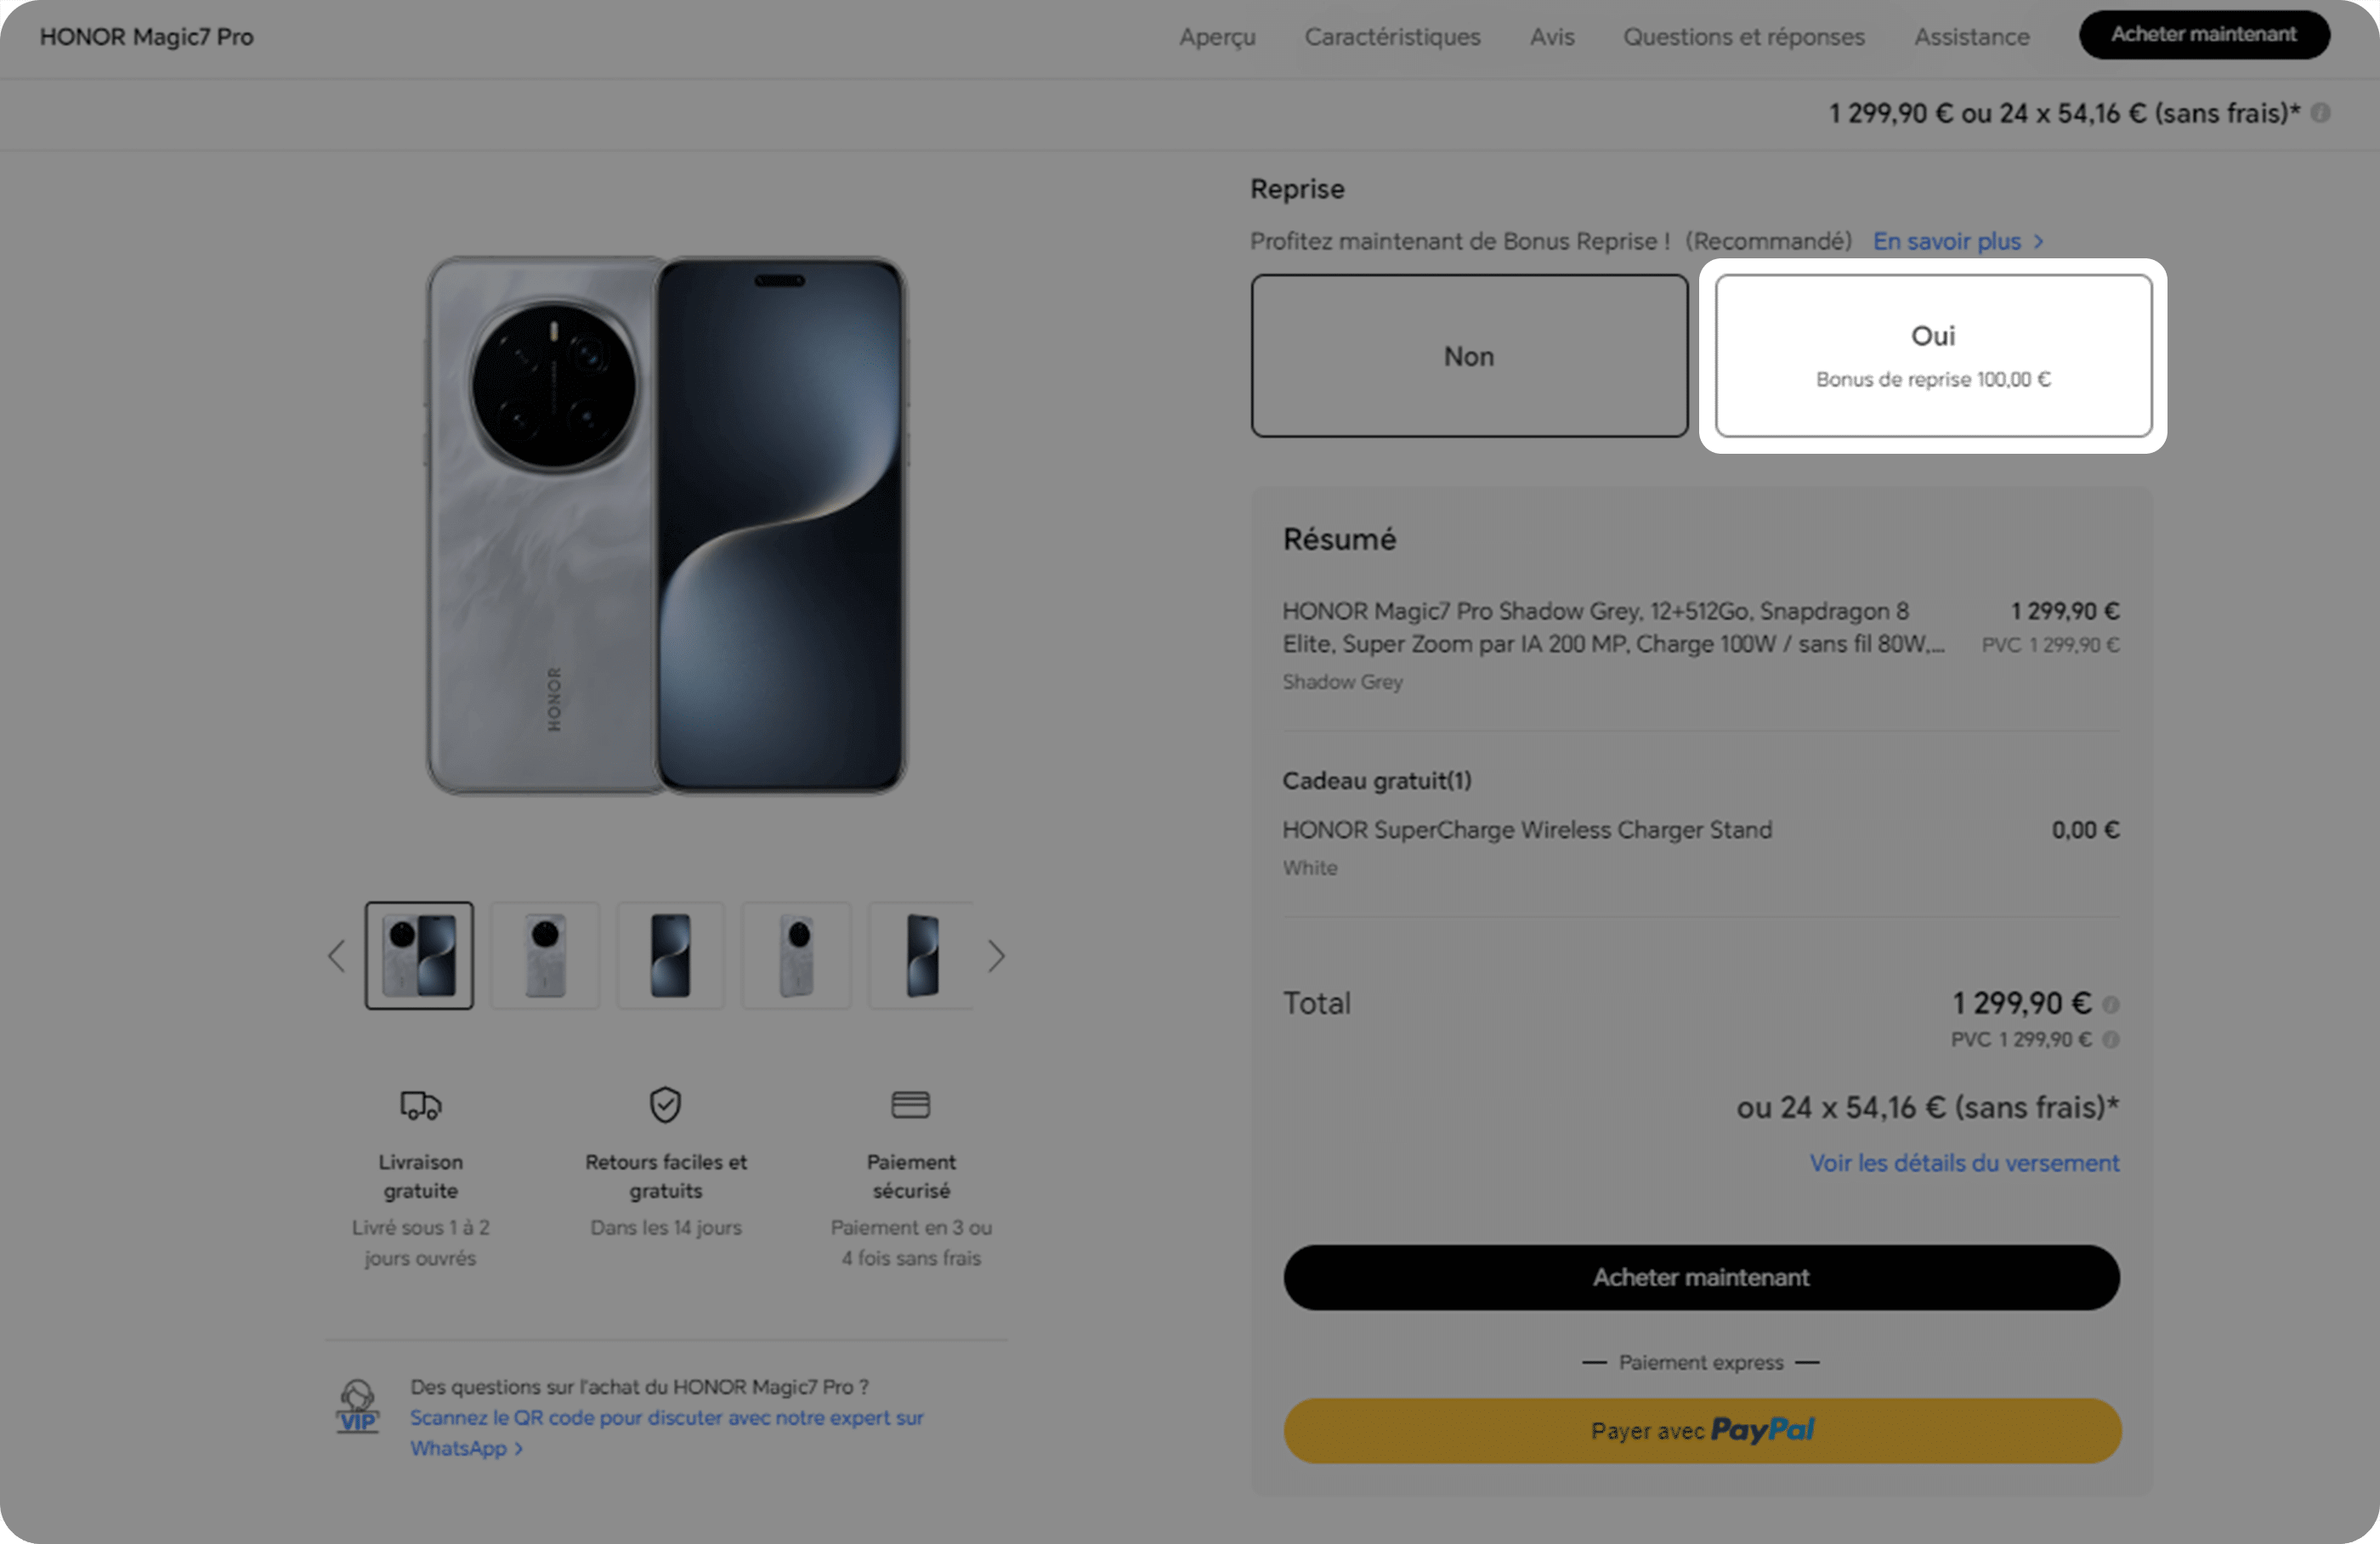The image size is (2380, 1544).
Task: Select the second product thumbnail showing phone back
Action: [545, 956]
